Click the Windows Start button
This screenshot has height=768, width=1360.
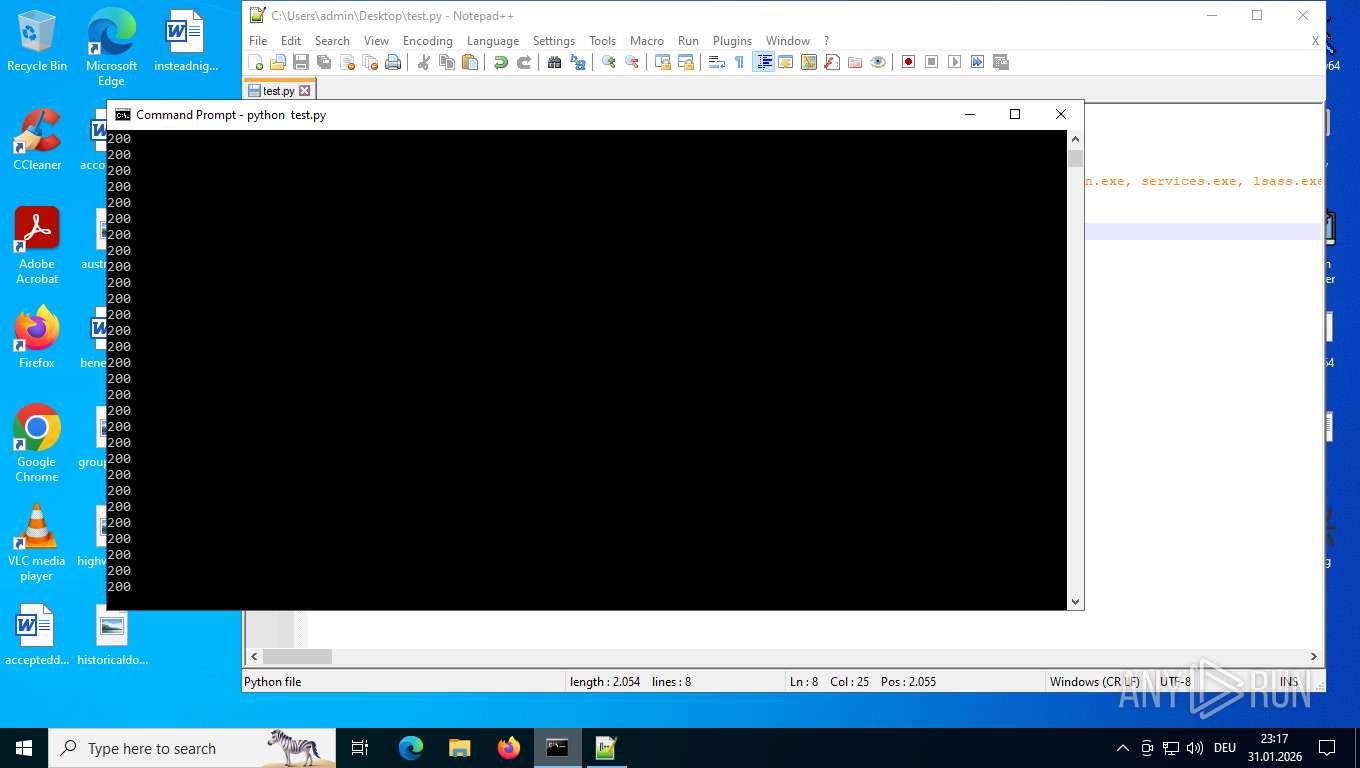(24, 748)
